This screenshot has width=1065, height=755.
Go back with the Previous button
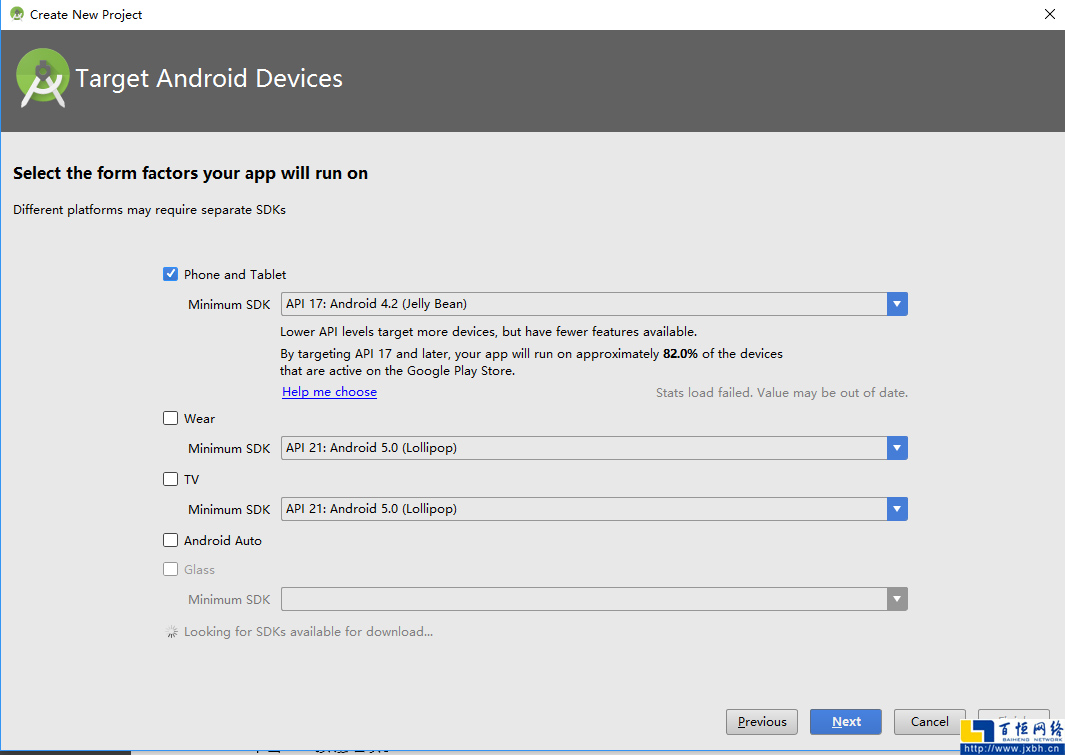pos(762,722)
